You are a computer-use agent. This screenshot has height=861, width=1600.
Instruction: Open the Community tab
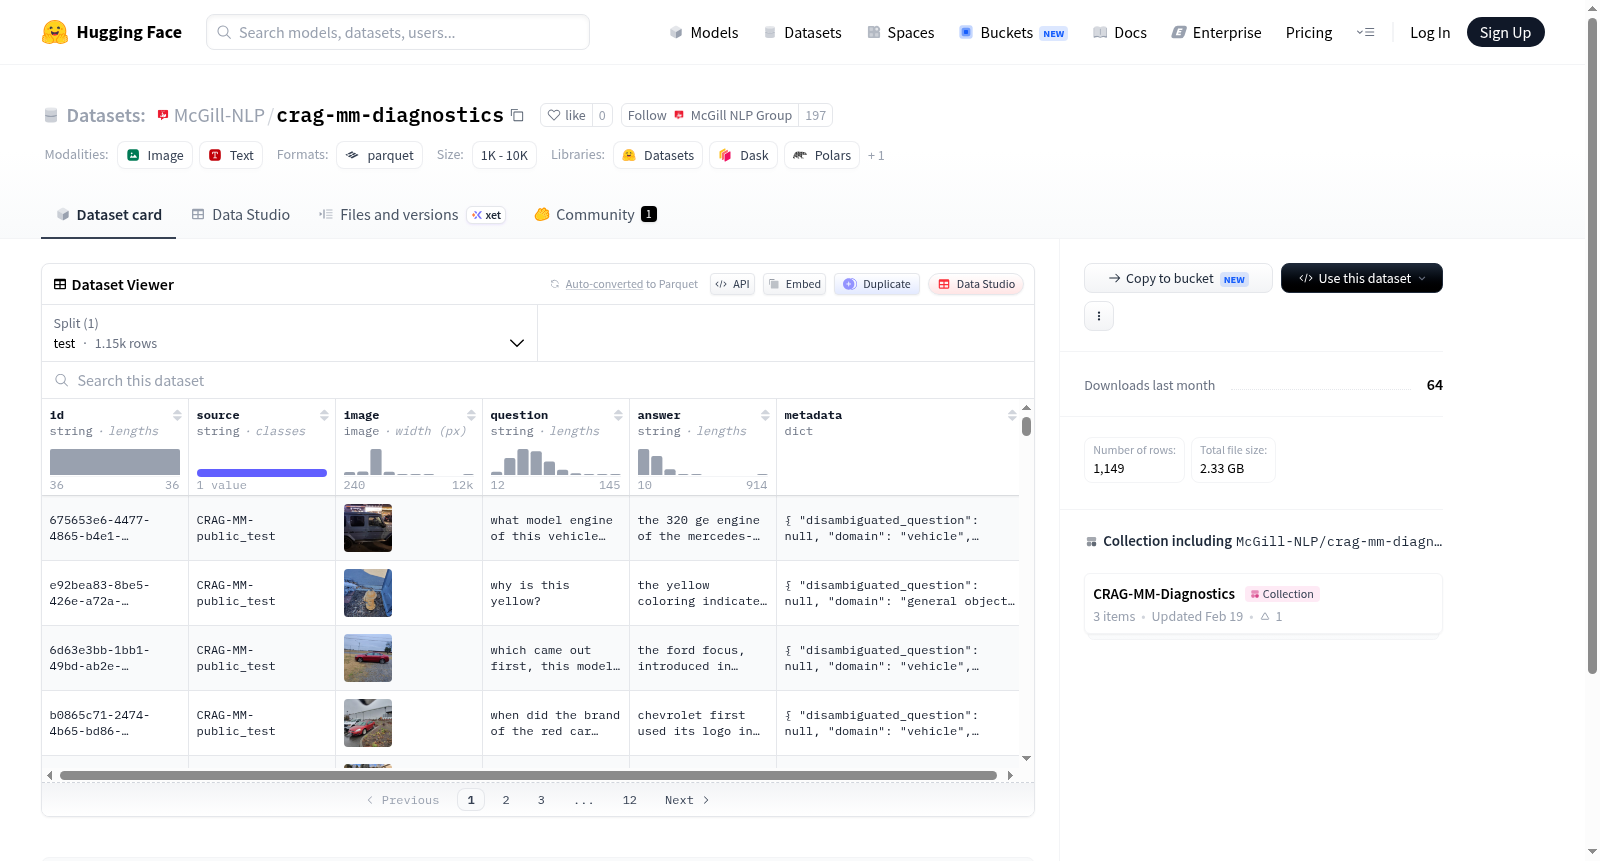click(595, 215)
